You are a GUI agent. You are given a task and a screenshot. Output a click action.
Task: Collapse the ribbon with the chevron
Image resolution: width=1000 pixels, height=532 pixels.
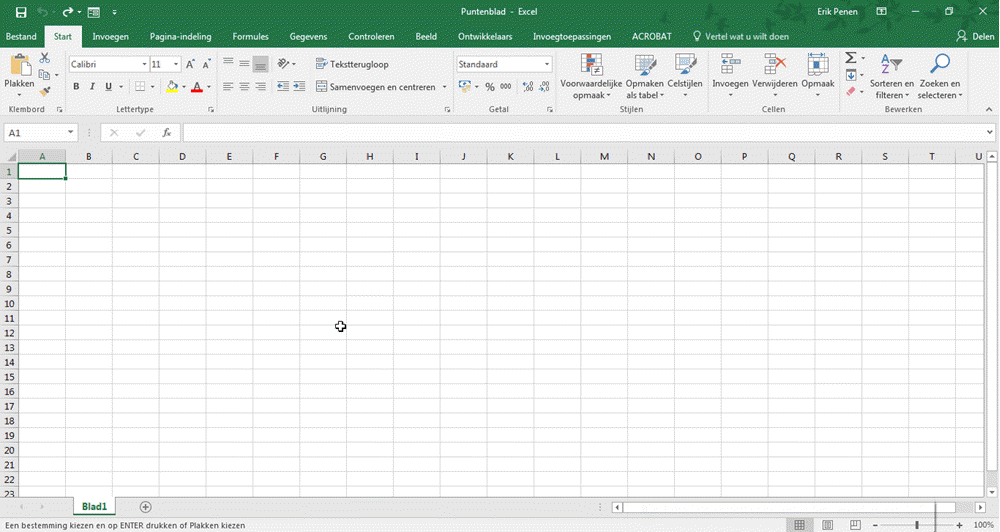coord(989,110)
